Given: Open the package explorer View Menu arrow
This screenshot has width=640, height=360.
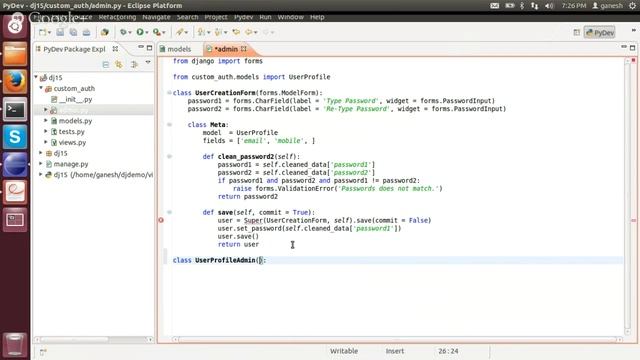Looking at the screenshot, I should 148,62.
